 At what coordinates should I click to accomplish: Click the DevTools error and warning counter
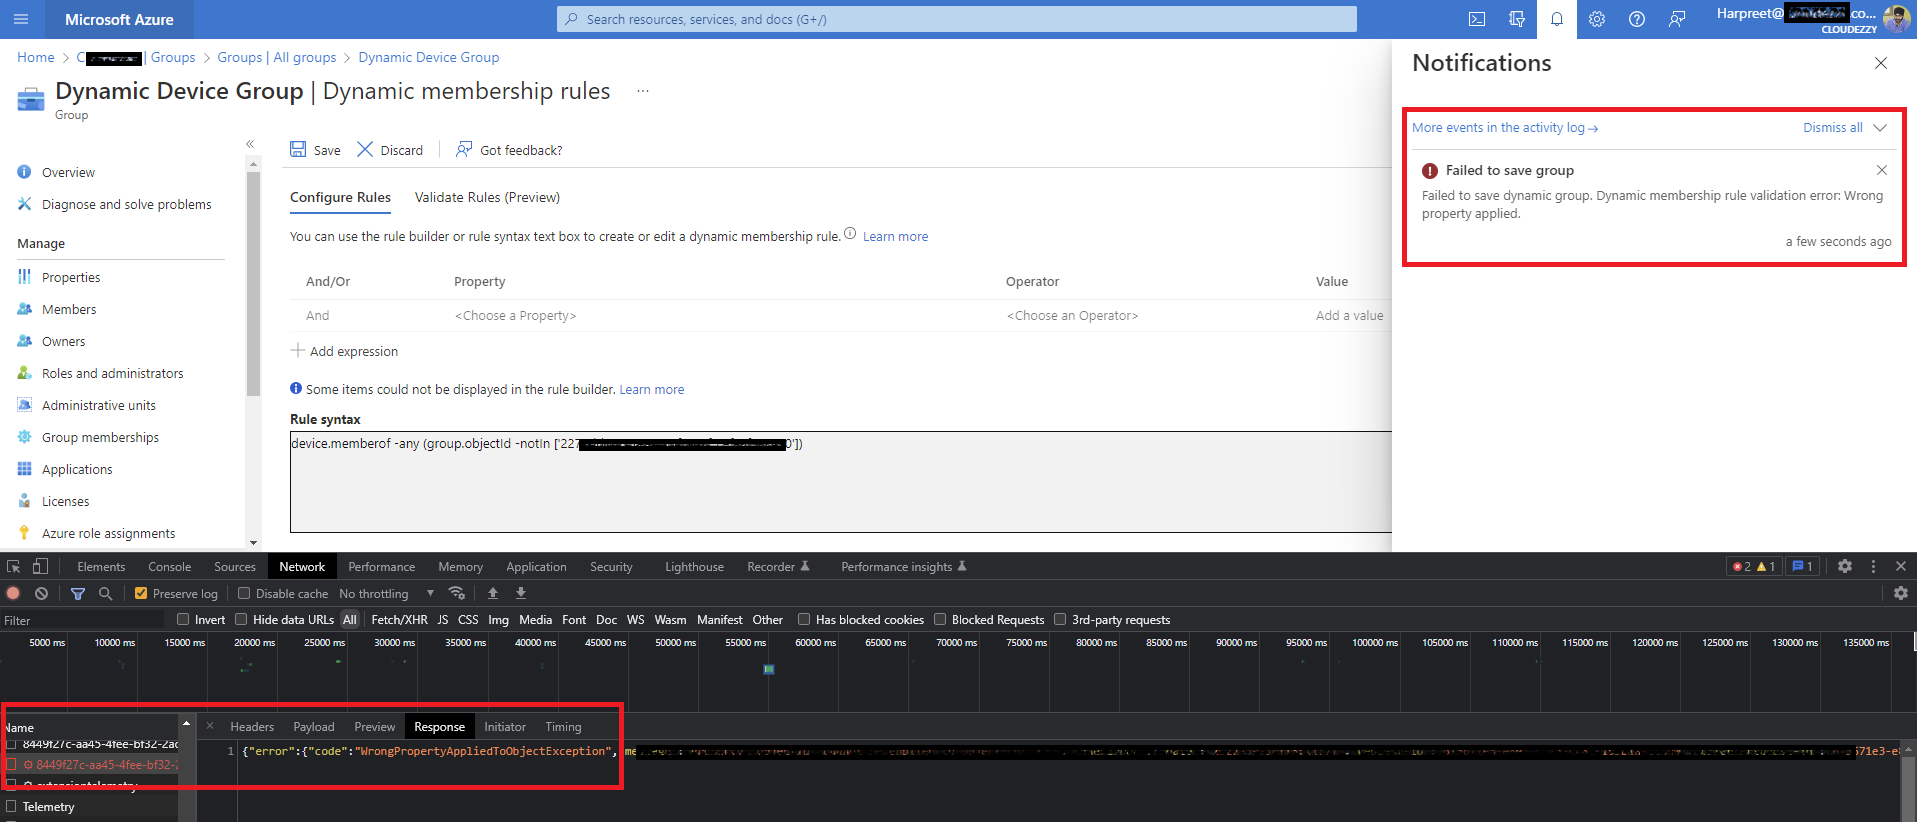[1754, 566]
